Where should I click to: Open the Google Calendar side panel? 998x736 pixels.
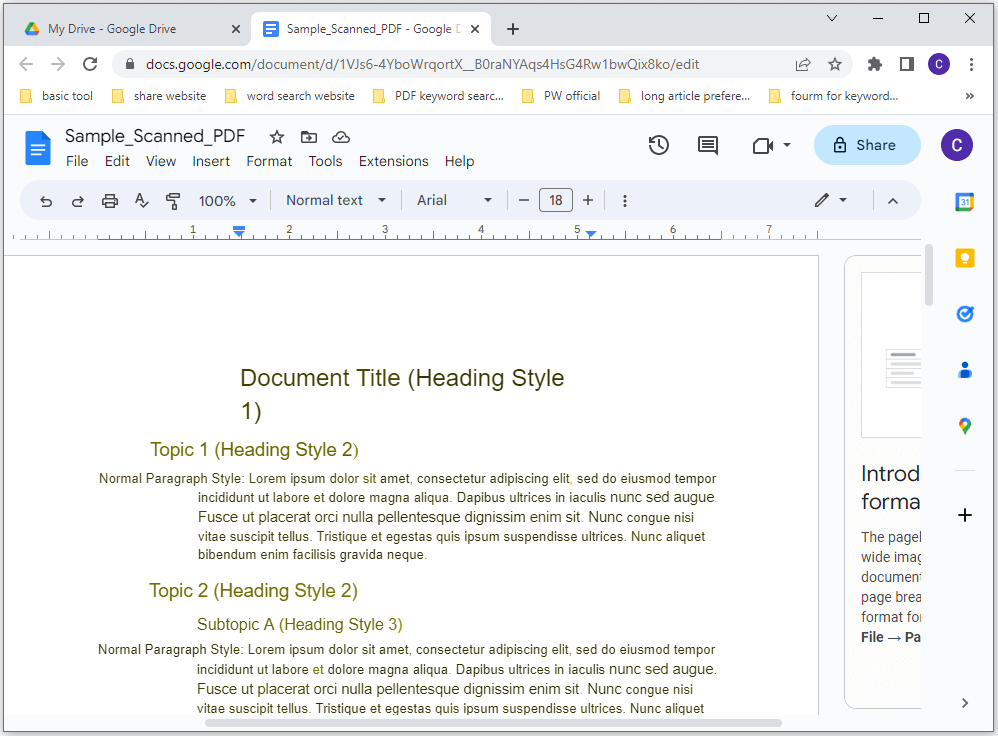pyautogui.click(x=964, y=202)
